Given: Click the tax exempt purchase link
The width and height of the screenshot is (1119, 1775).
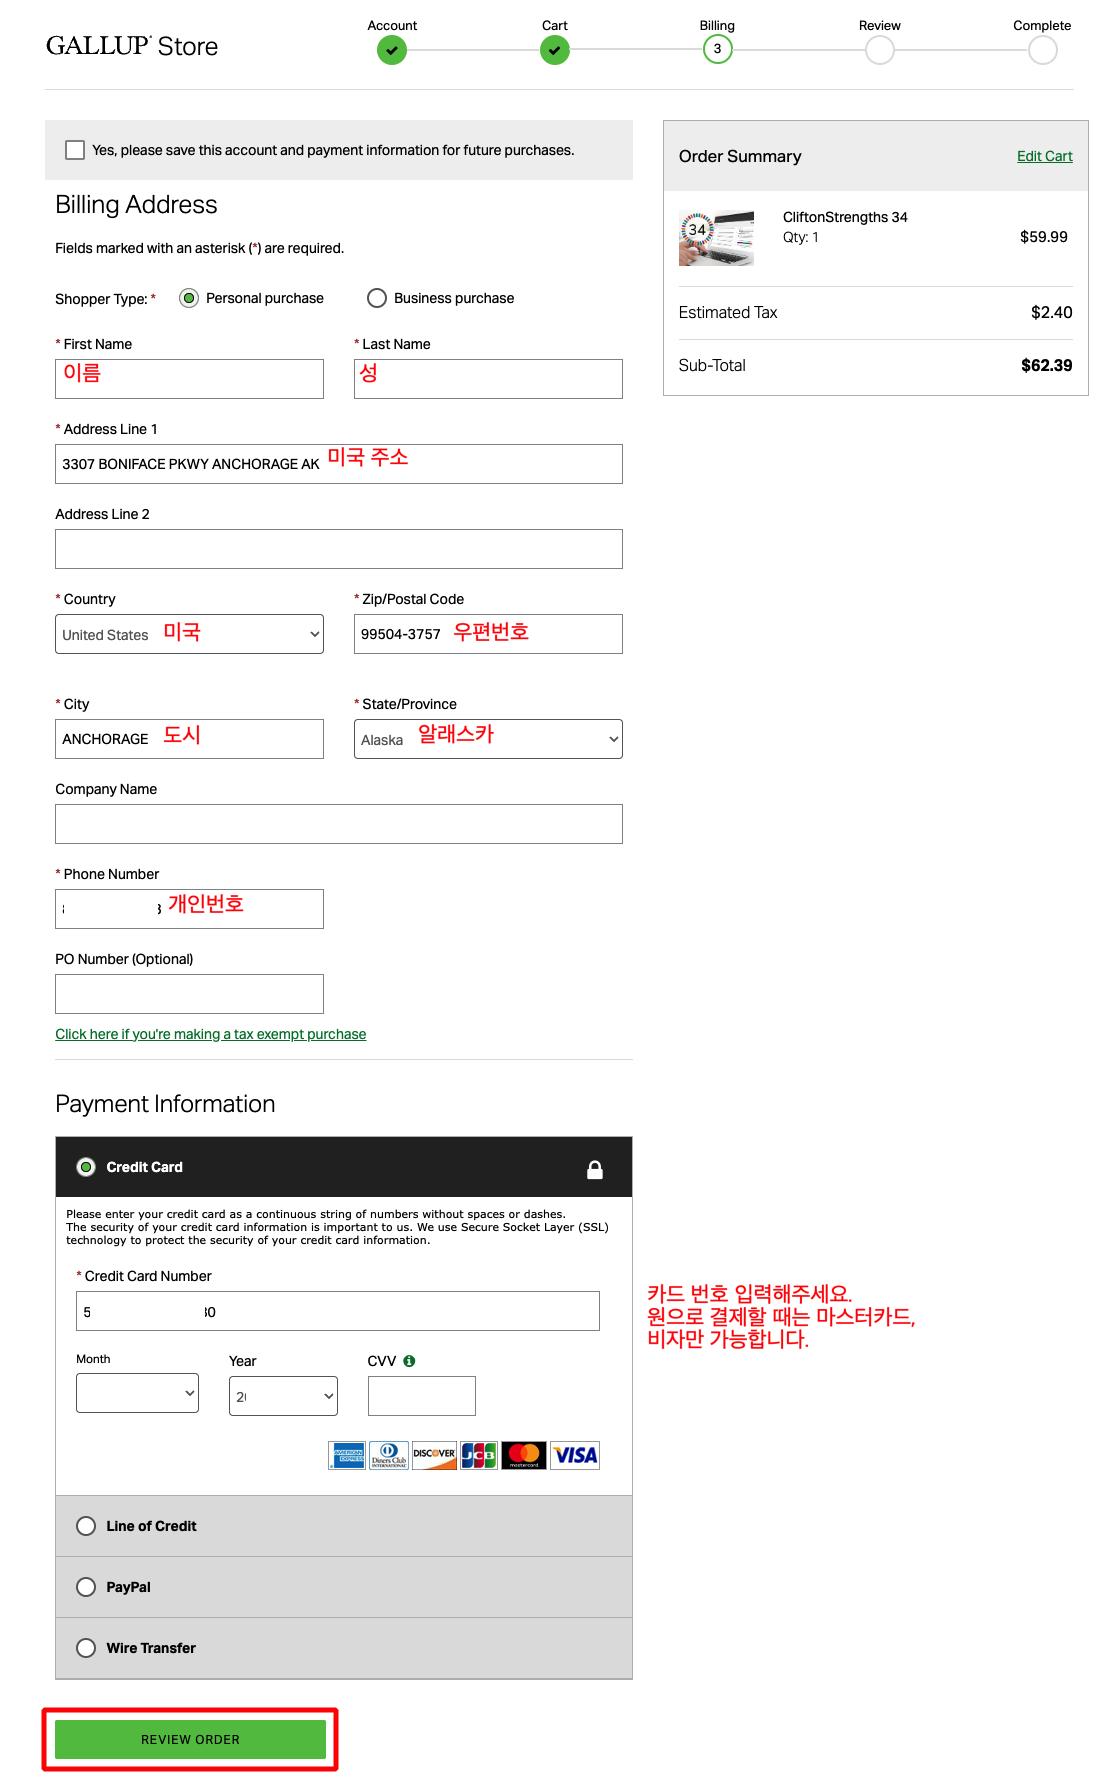Looking at the screenshot, I should (x=210, y=1034).
